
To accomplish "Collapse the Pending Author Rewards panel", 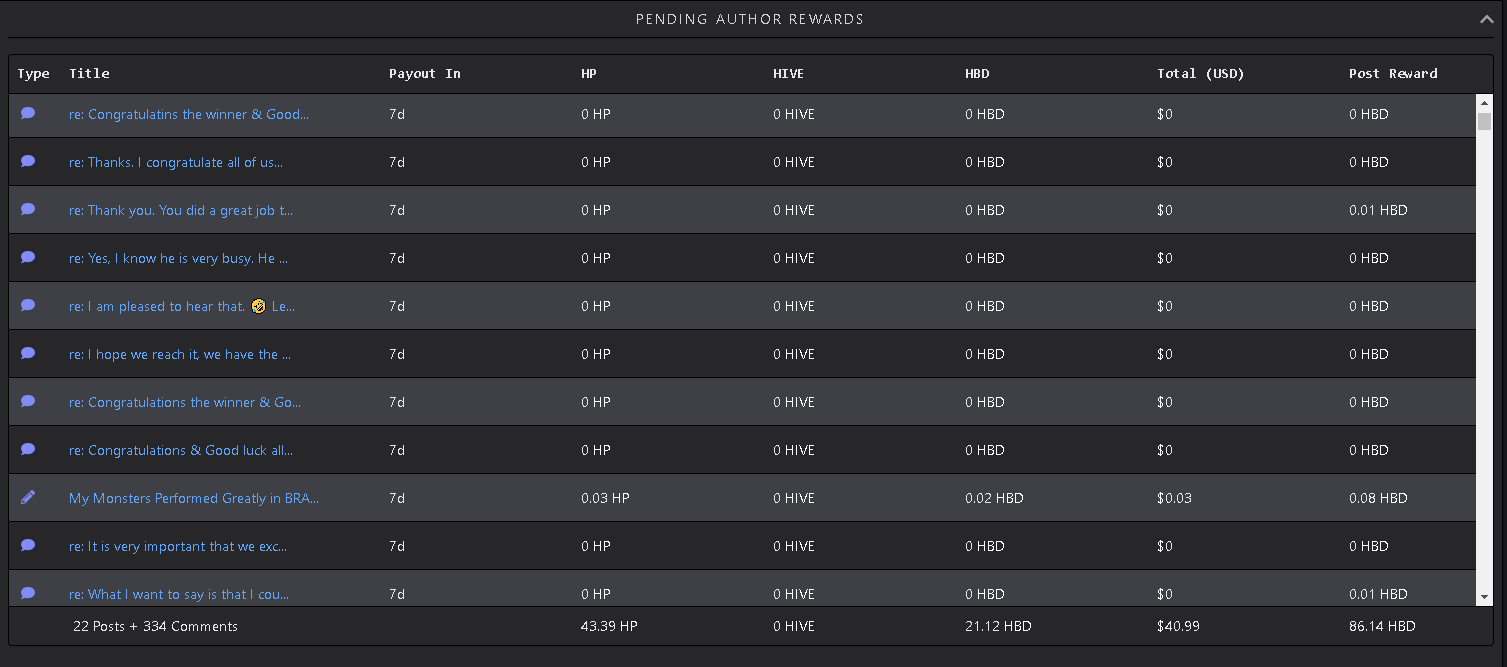I will click(x=1486, y=18).
